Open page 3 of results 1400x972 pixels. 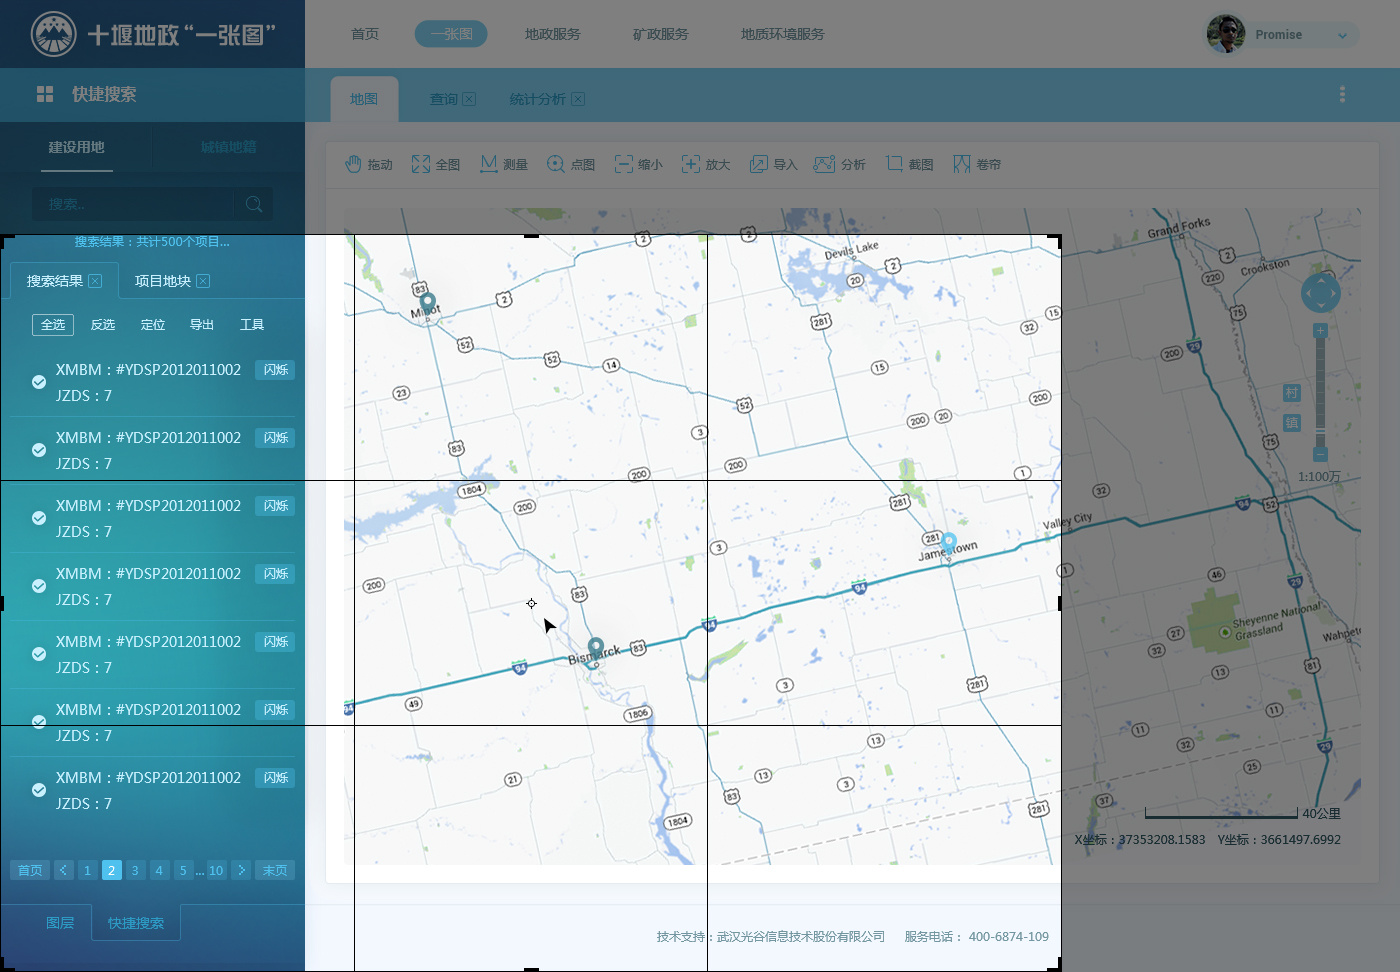[x=135, y=870]
